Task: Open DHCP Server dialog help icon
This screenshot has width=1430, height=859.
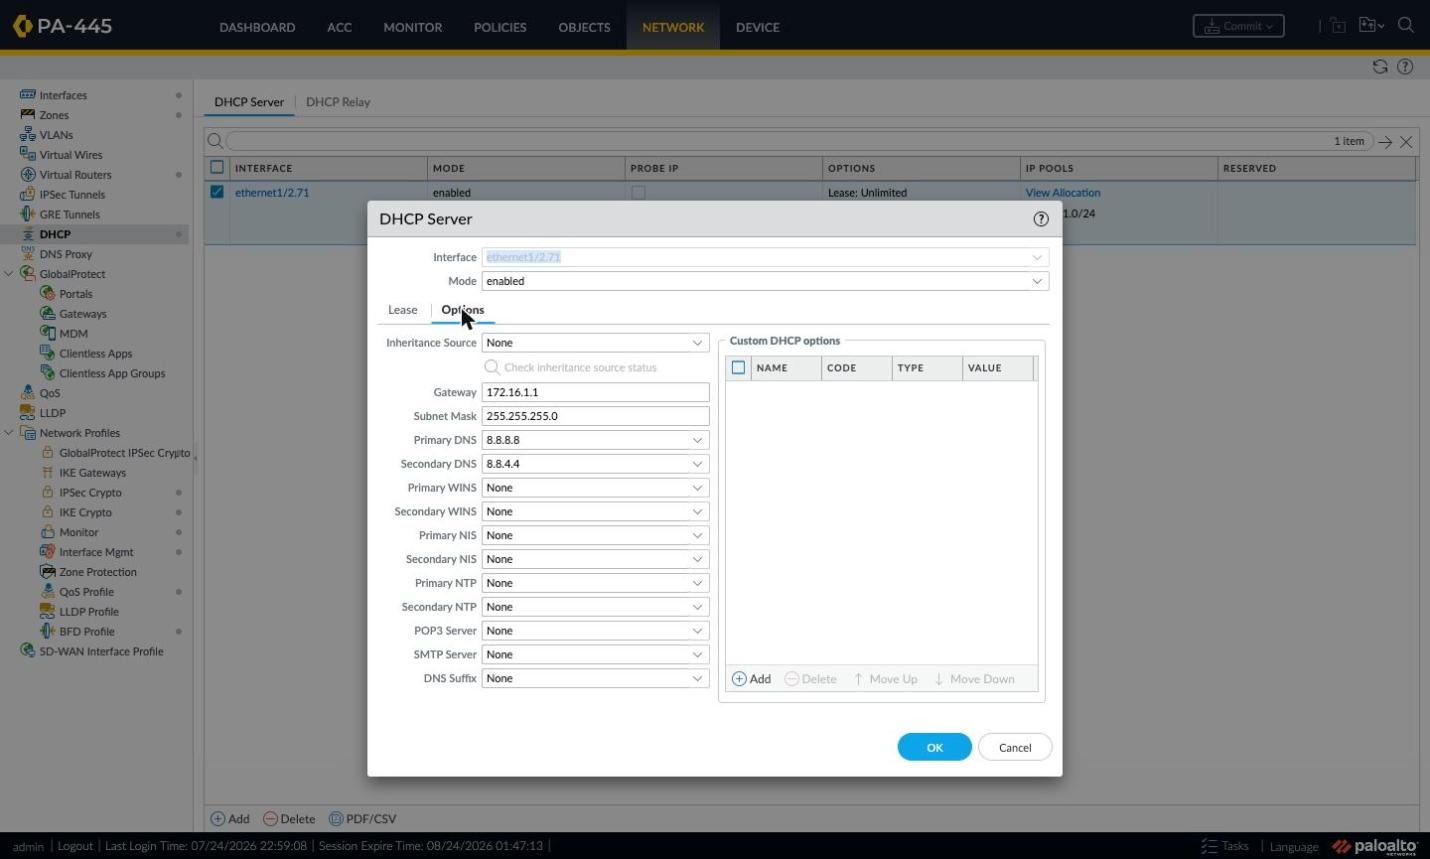Action: click(x=1041, y=219)
